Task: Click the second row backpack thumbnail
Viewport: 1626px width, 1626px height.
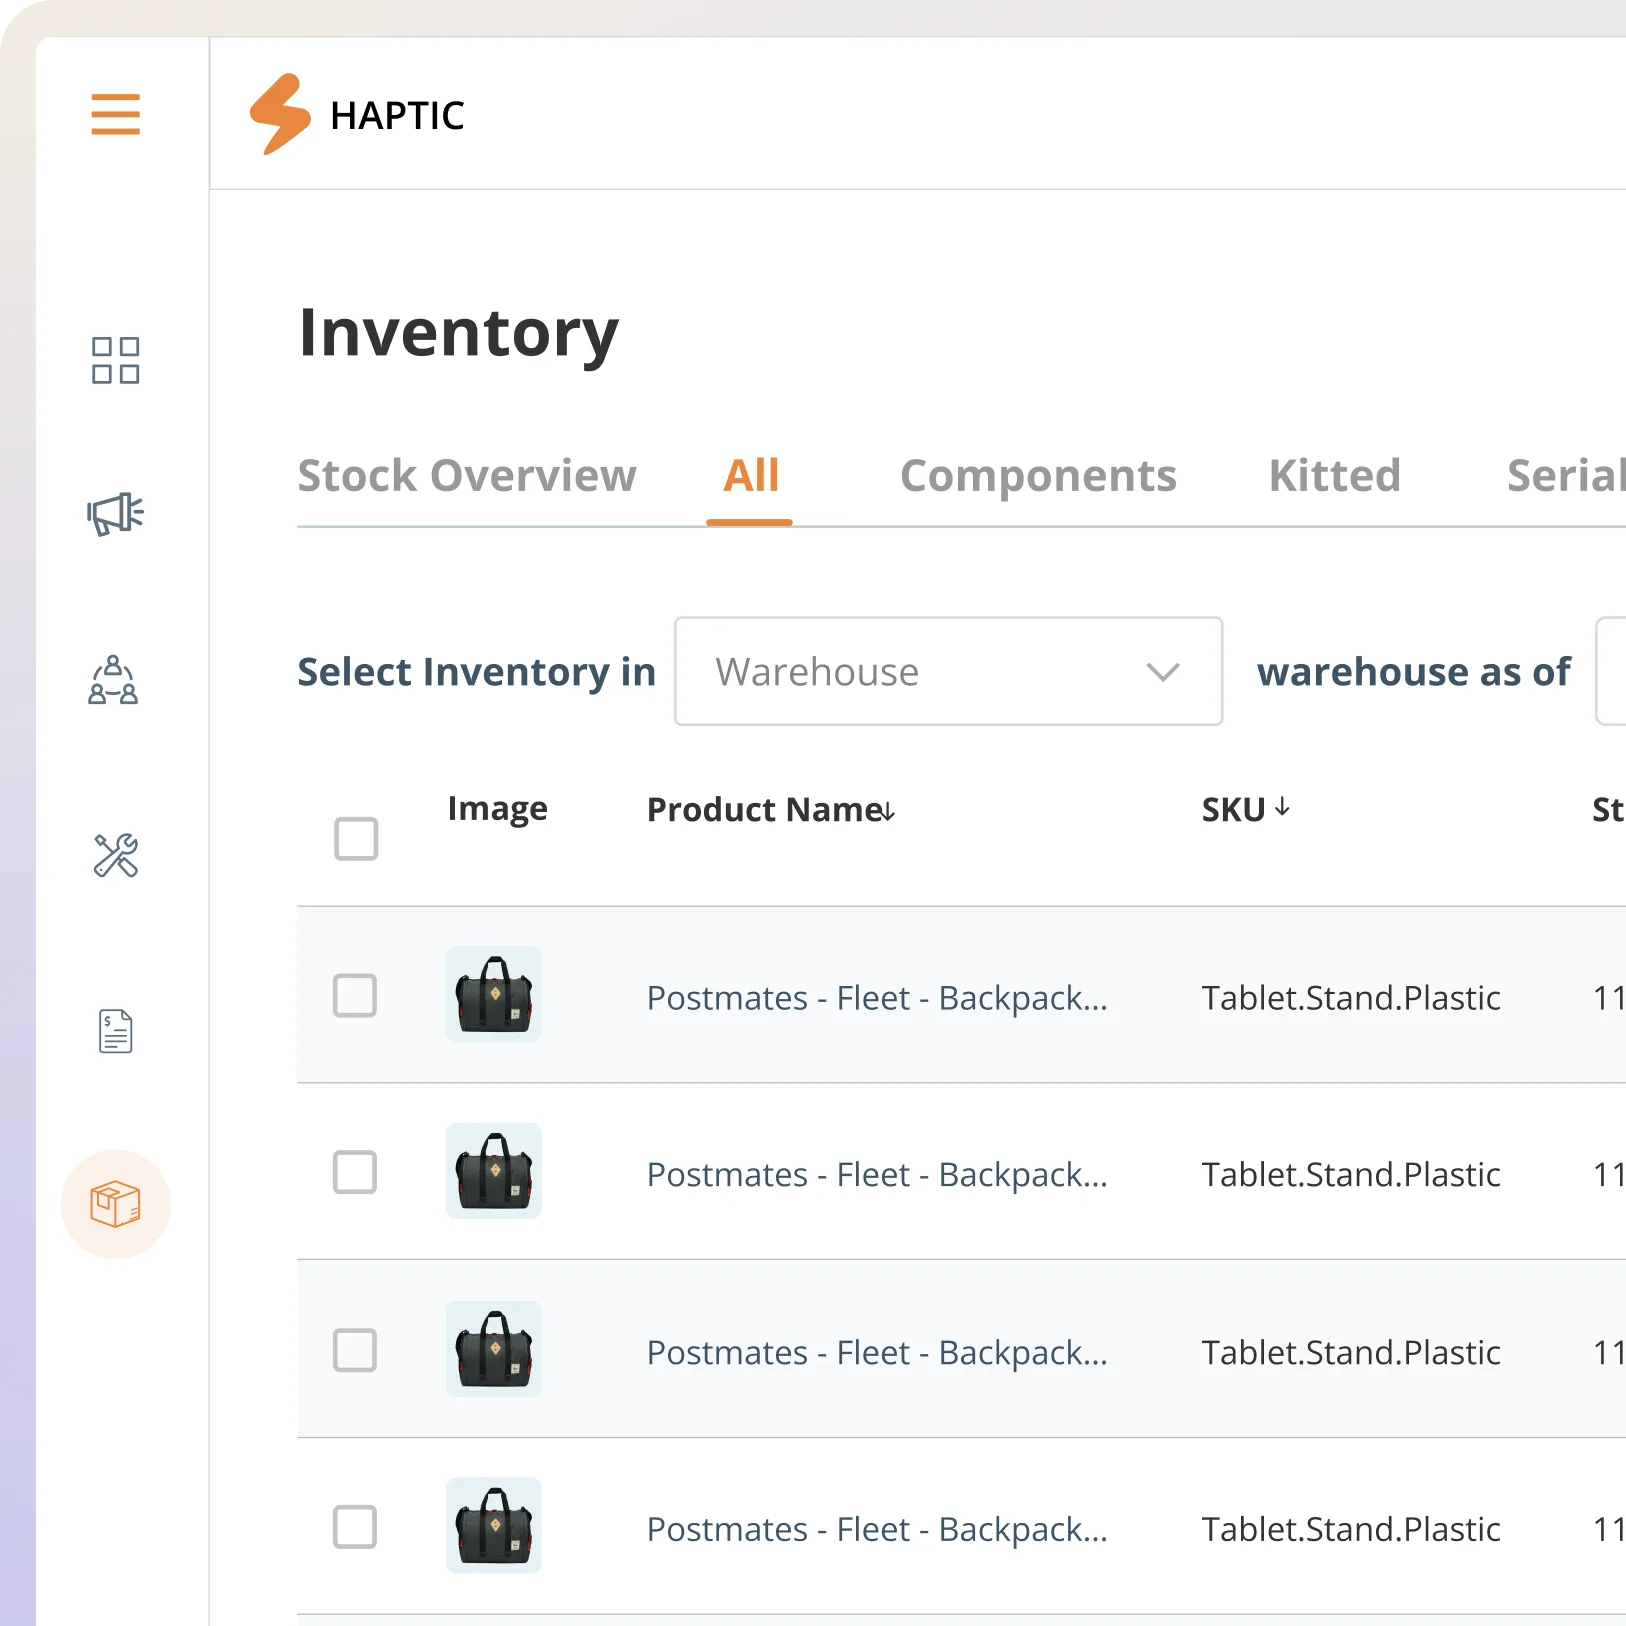Action: [494, 1171]
